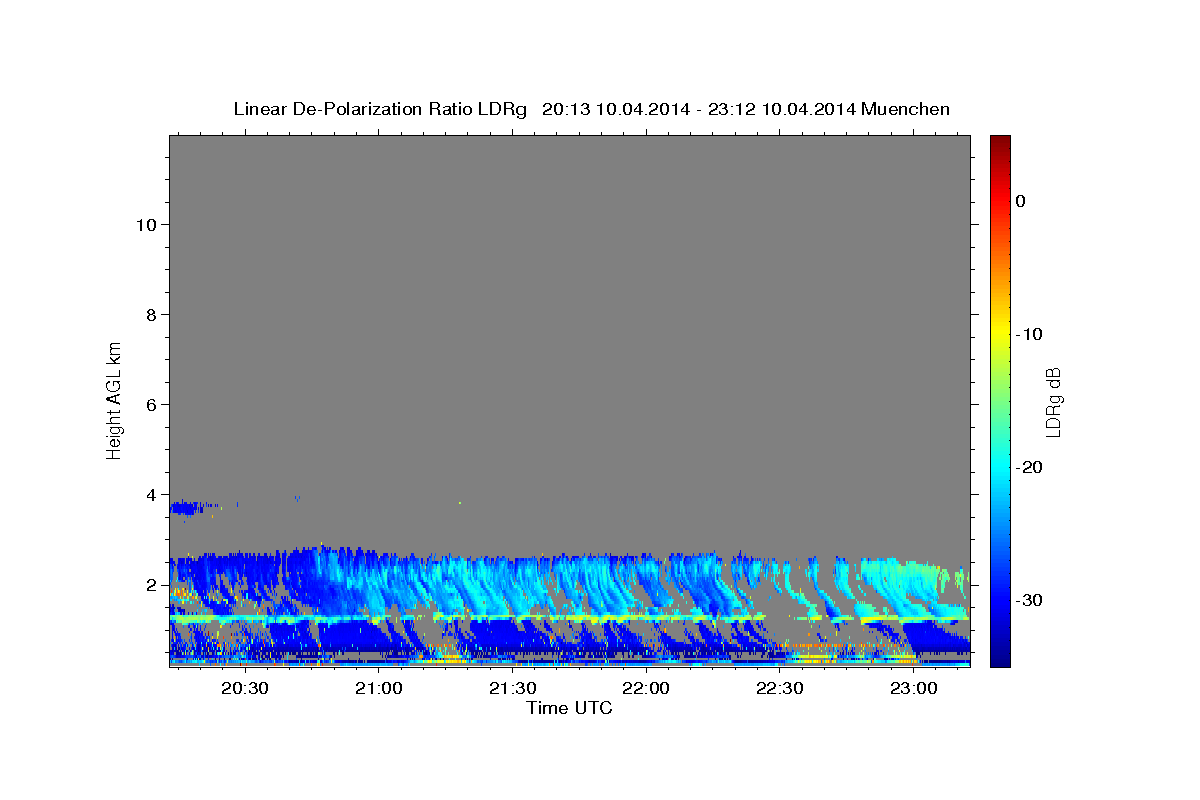Click the colorbar value -20
The height and width of the screenshot is (800, 1200).
click(x=1030, y=467)
